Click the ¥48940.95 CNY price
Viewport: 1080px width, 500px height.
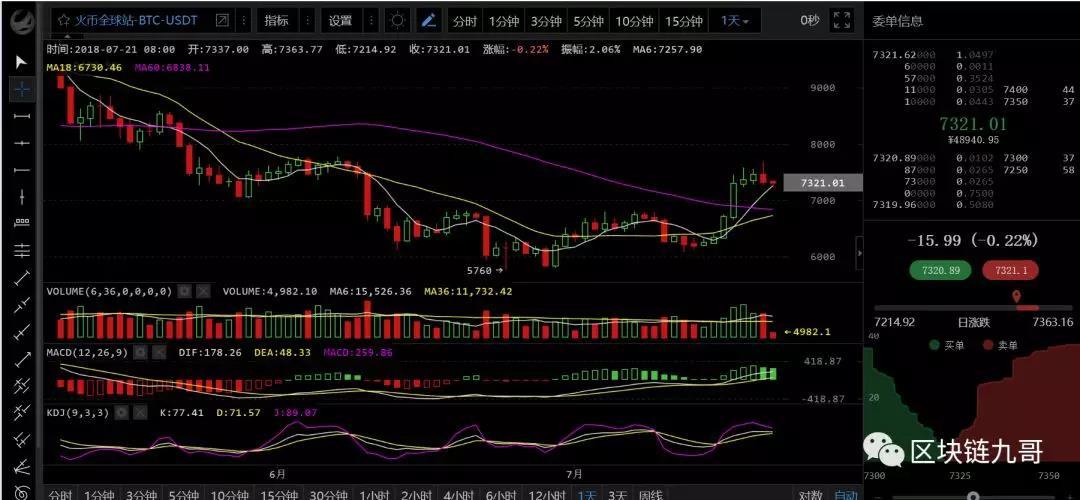(x=973, y=140)
